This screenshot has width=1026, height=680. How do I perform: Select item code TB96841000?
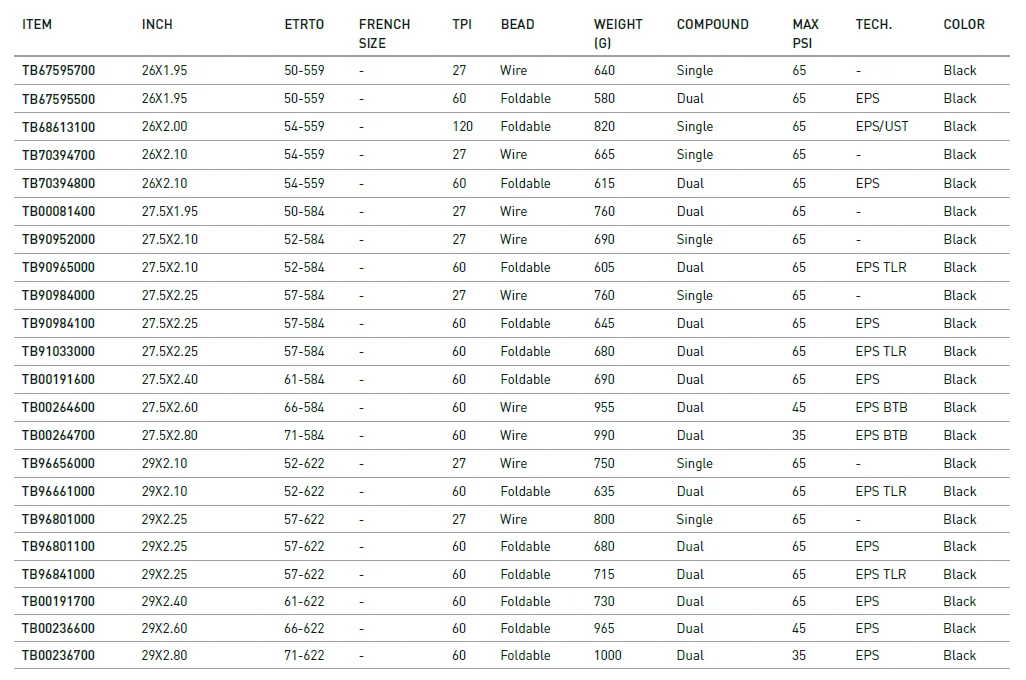click(59, 574)
